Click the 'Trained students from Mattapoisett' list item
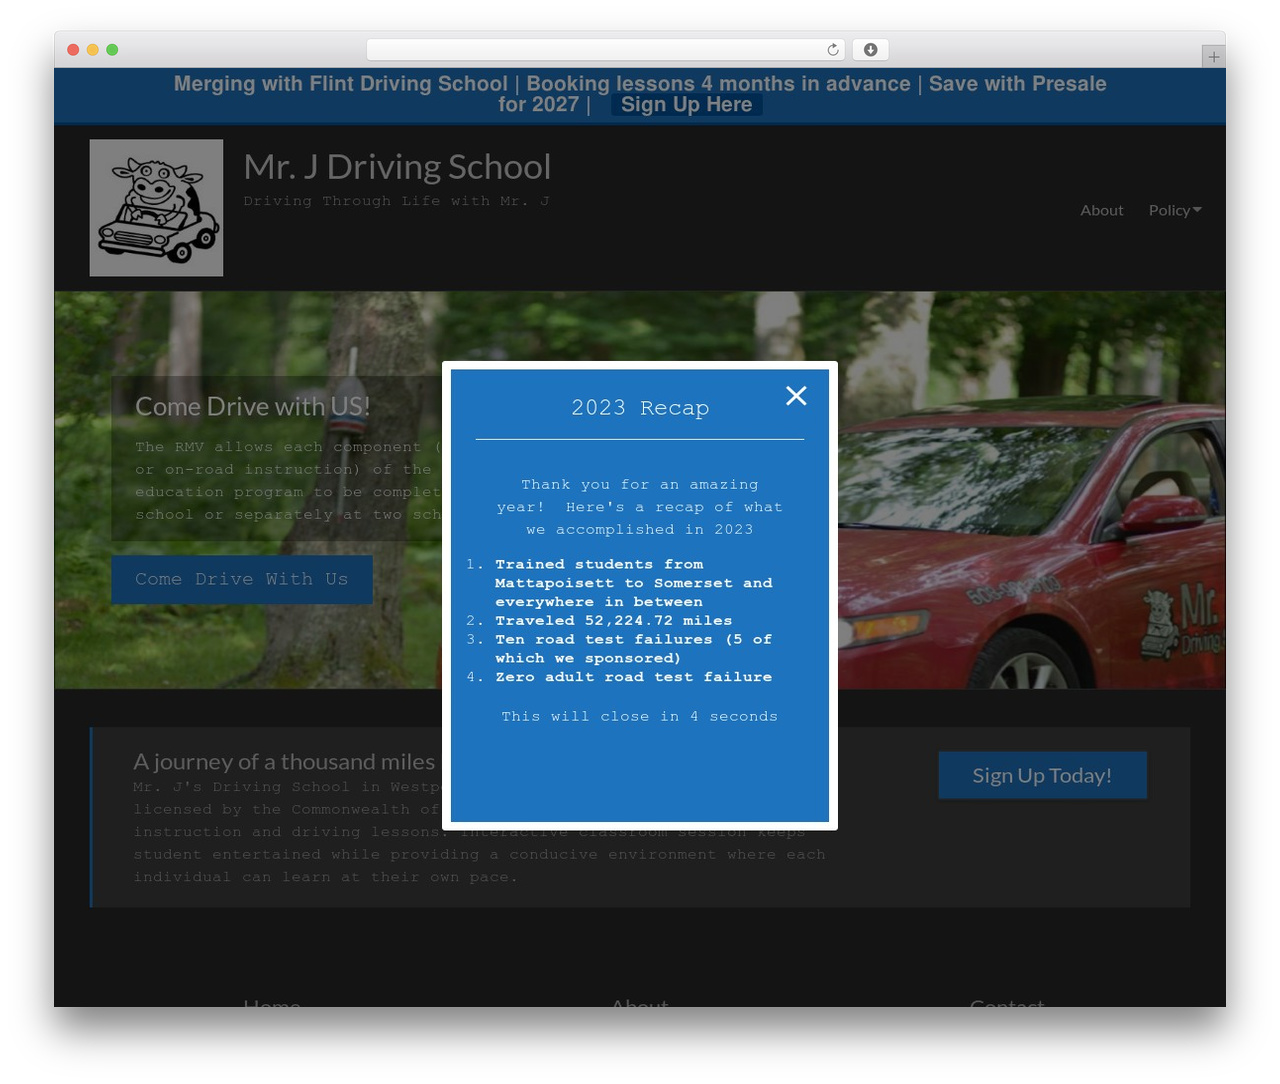The width and height of the screenshot is (1280, 1084). (634, 583)
